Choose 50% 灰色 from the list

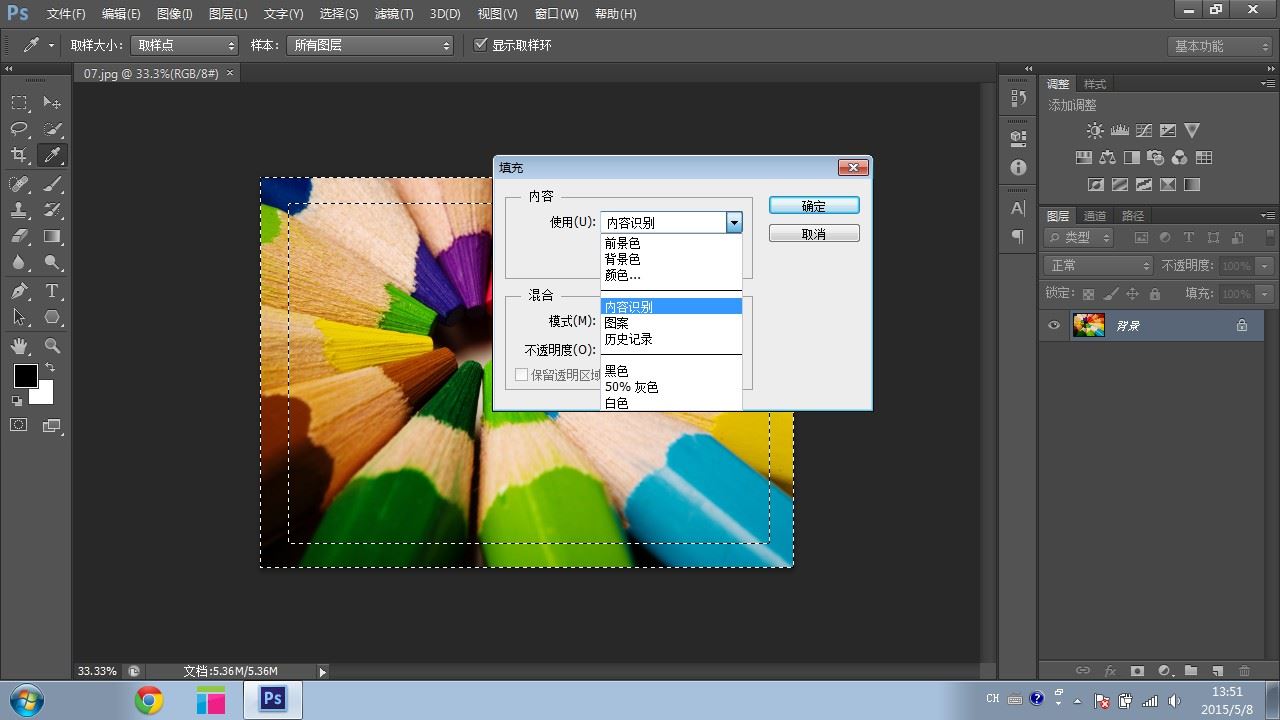tap(631, 387)
